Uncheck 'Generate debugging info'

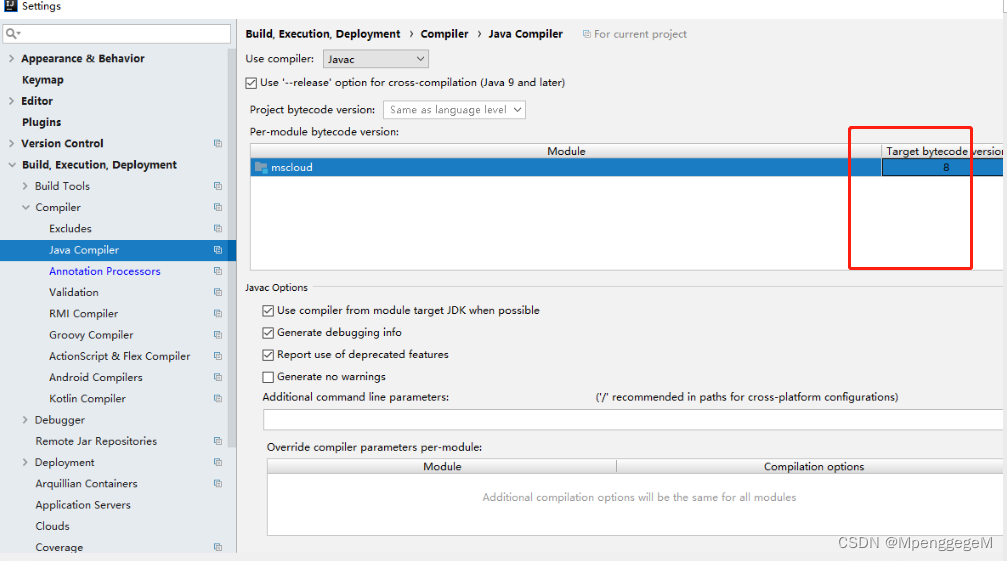(x=268, y=332)
